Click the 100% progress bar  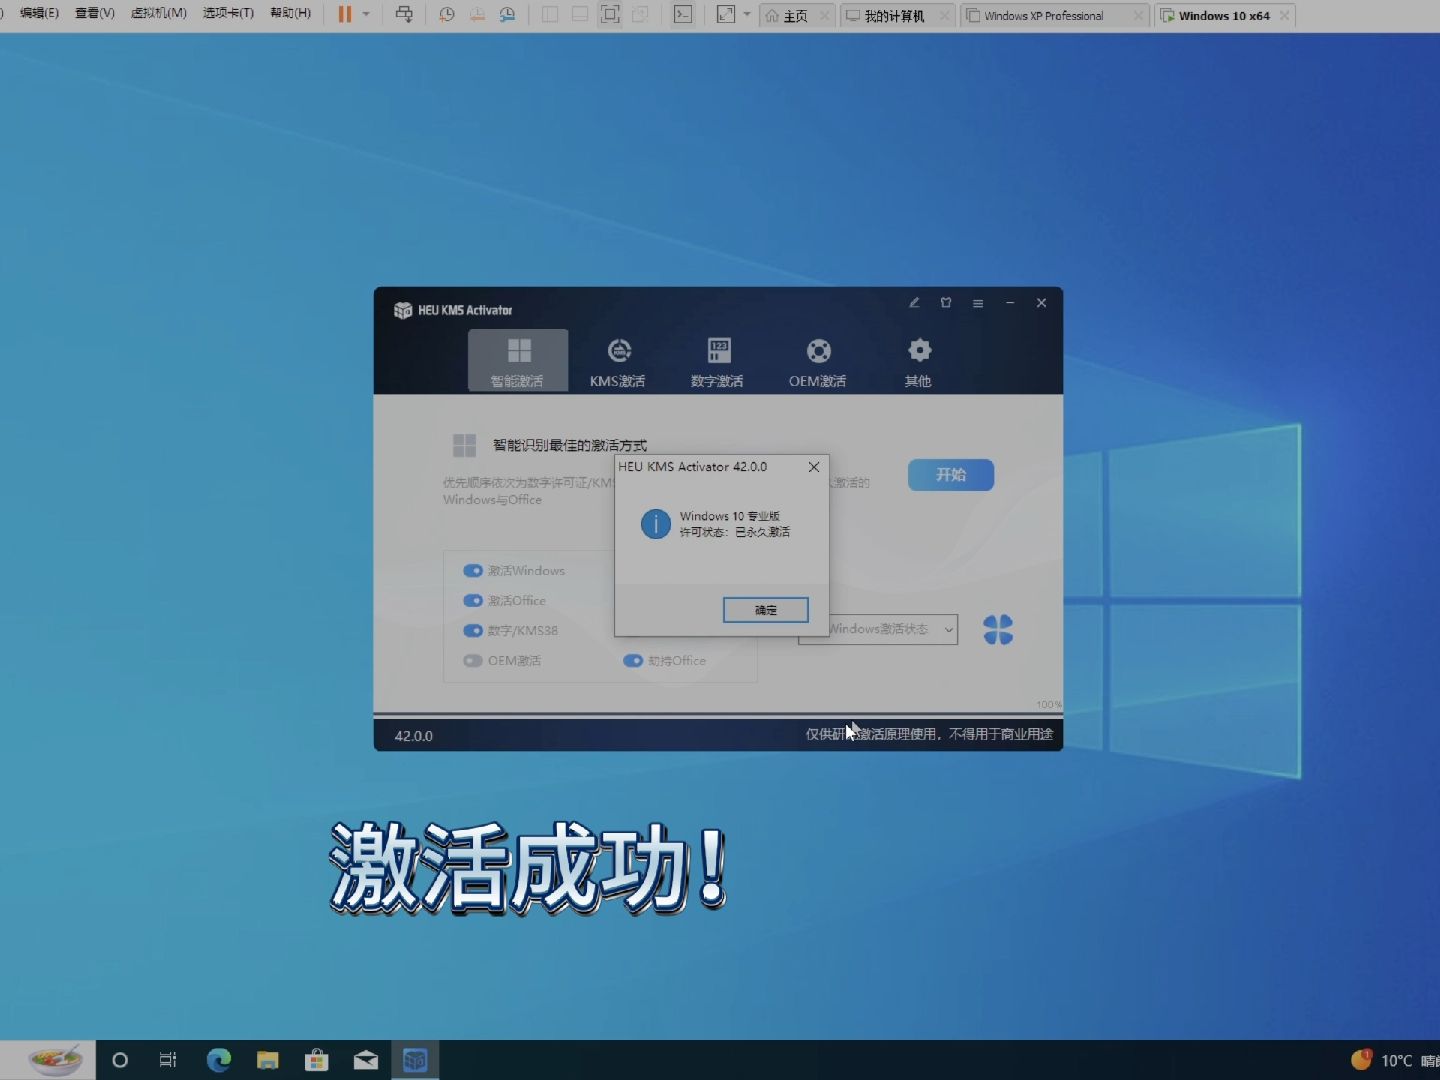click(718, 713)
